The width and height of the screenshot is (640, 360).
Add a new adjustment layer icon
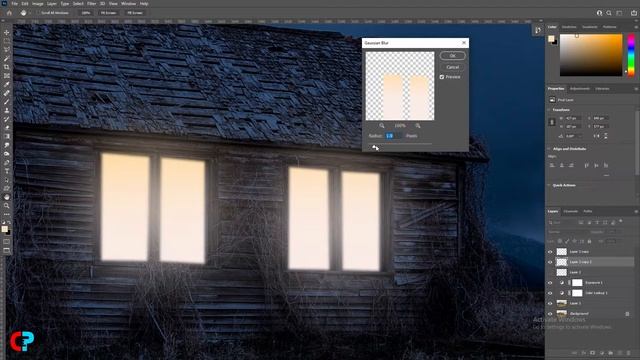pyautogui.click(x=602, y=353)
